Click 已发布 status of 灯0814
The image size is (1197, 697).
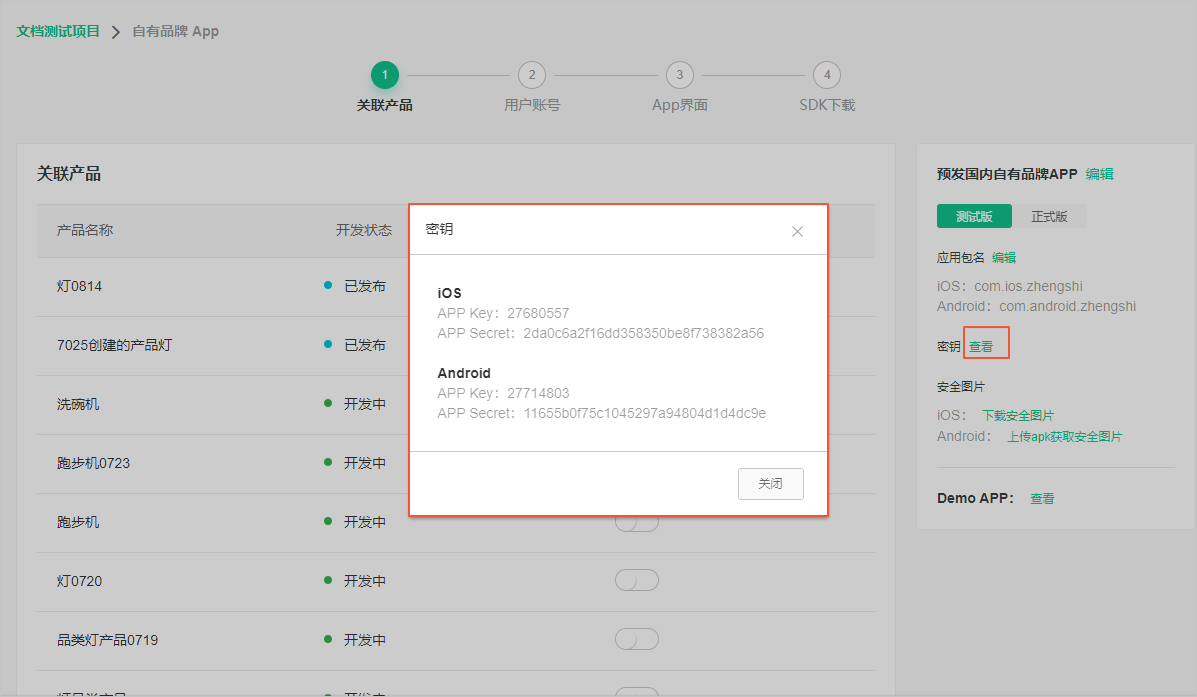click(x=365, y=286)
